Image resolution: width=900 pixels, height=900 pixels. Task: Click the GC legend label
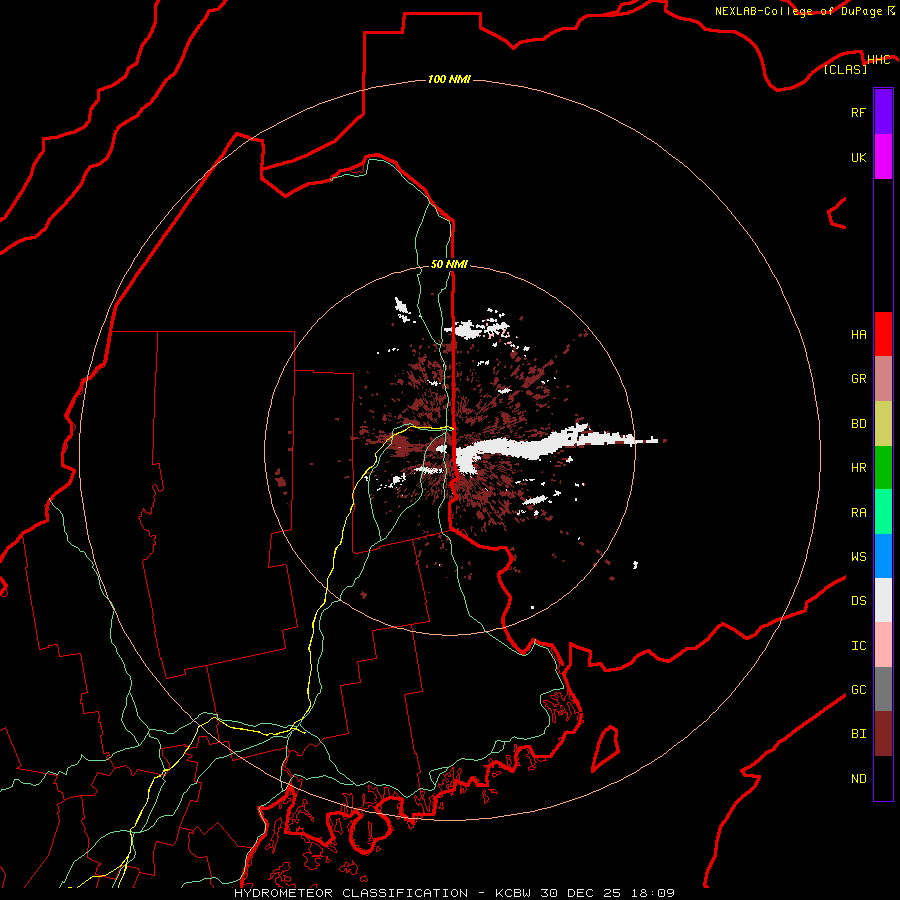coord(858,690)
